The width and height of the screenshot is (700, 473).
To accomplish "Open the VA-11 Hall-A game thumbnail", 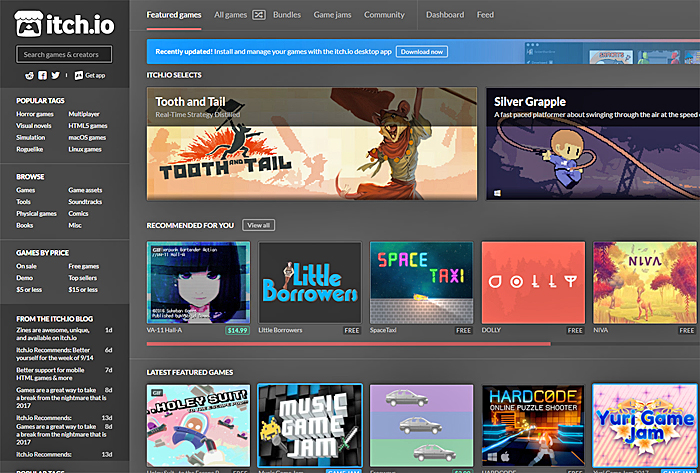I will [198, 282].
